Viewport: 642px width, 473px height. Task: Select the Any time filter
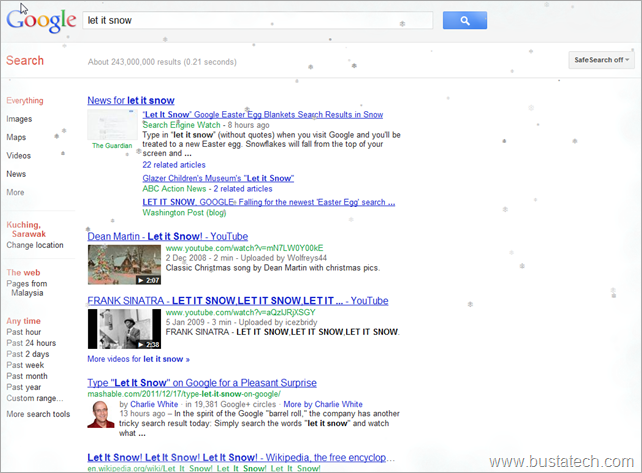click(23, 321)
